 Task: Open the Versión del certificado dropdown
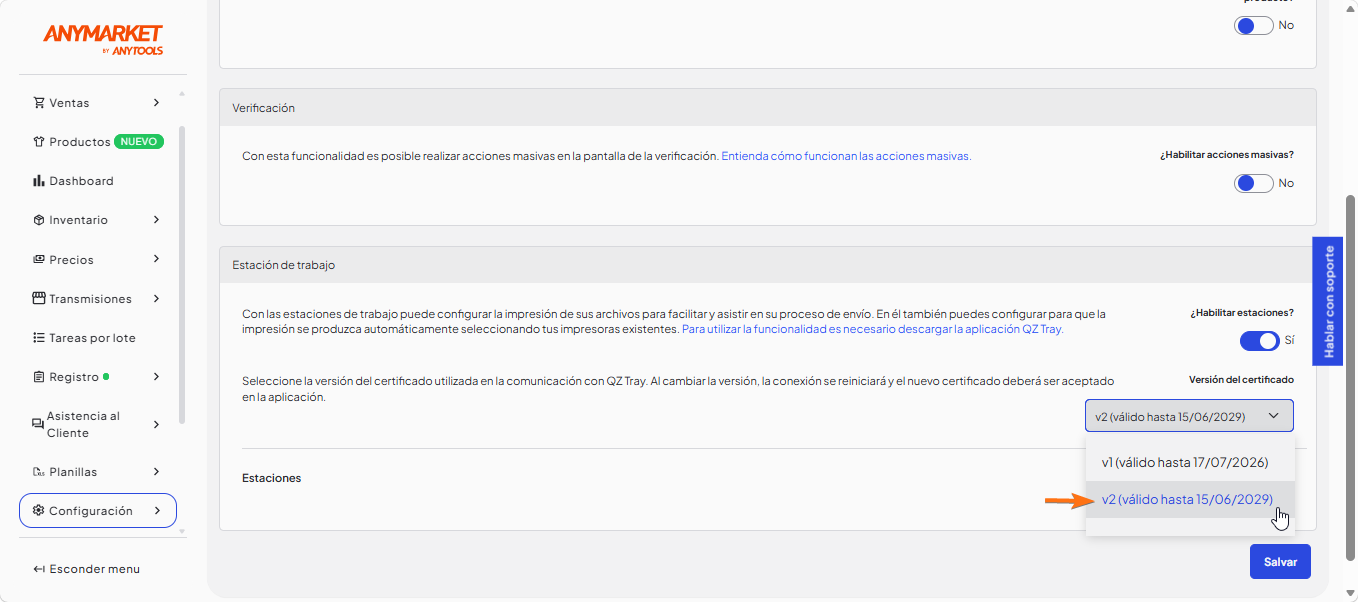pyautogui.click(x=1189, y=416)
